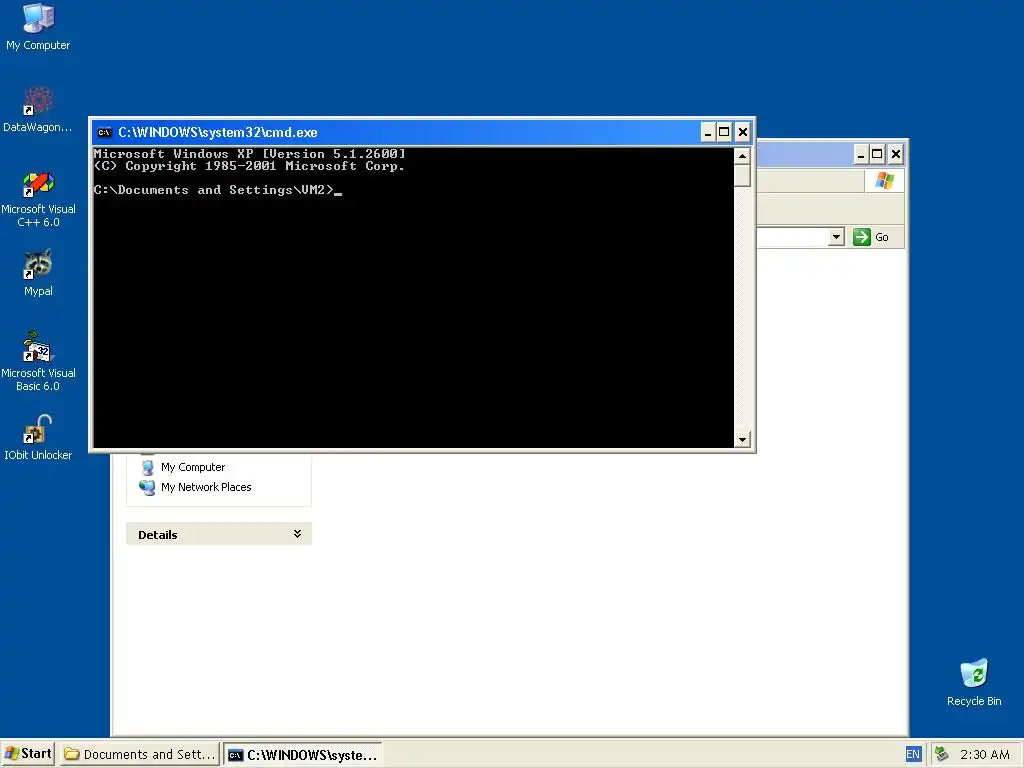
Task: Minimize the Explorer window behind cmd
Action: pyautogui.click(x=861, y=155)
